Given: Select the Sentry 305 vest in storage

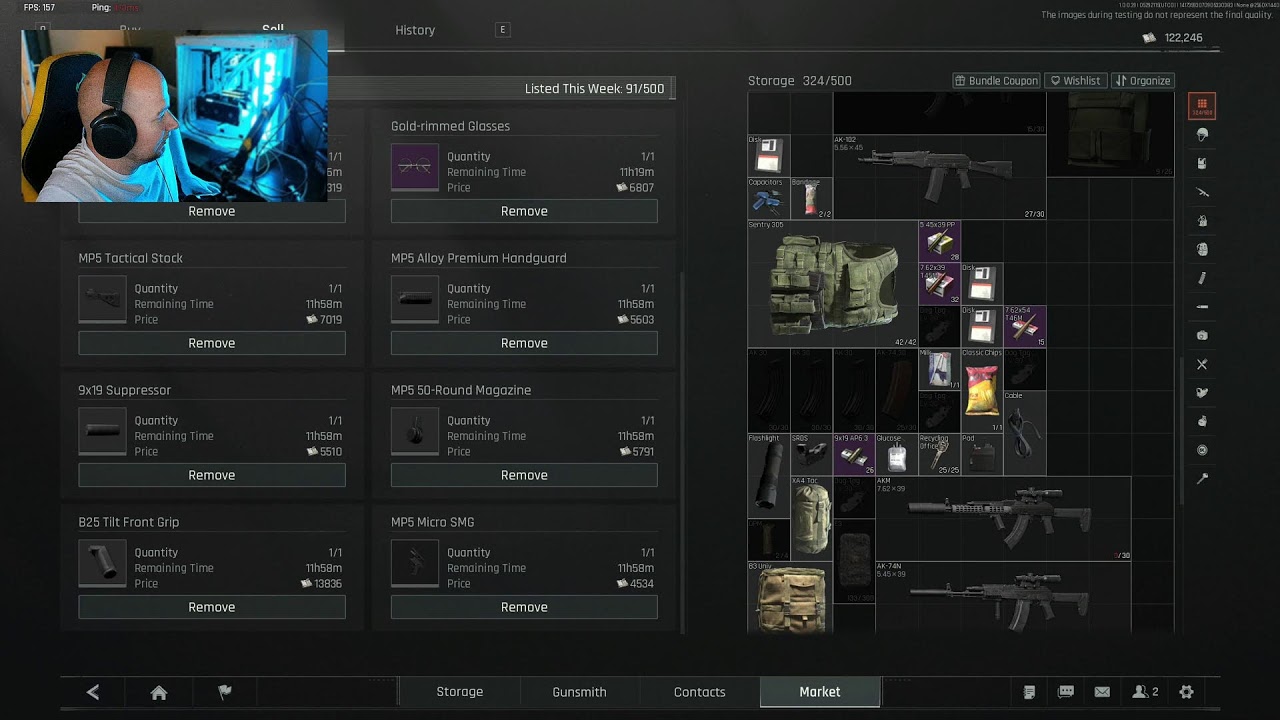Looking at the screenshot, I should (832, 284).
